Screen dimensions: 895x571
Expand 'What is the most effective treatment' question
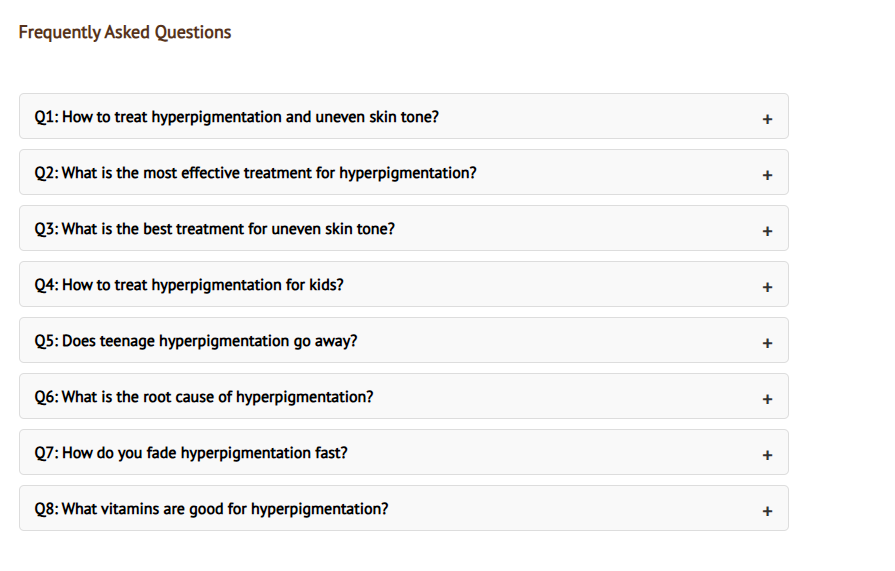tap(269, 173)
